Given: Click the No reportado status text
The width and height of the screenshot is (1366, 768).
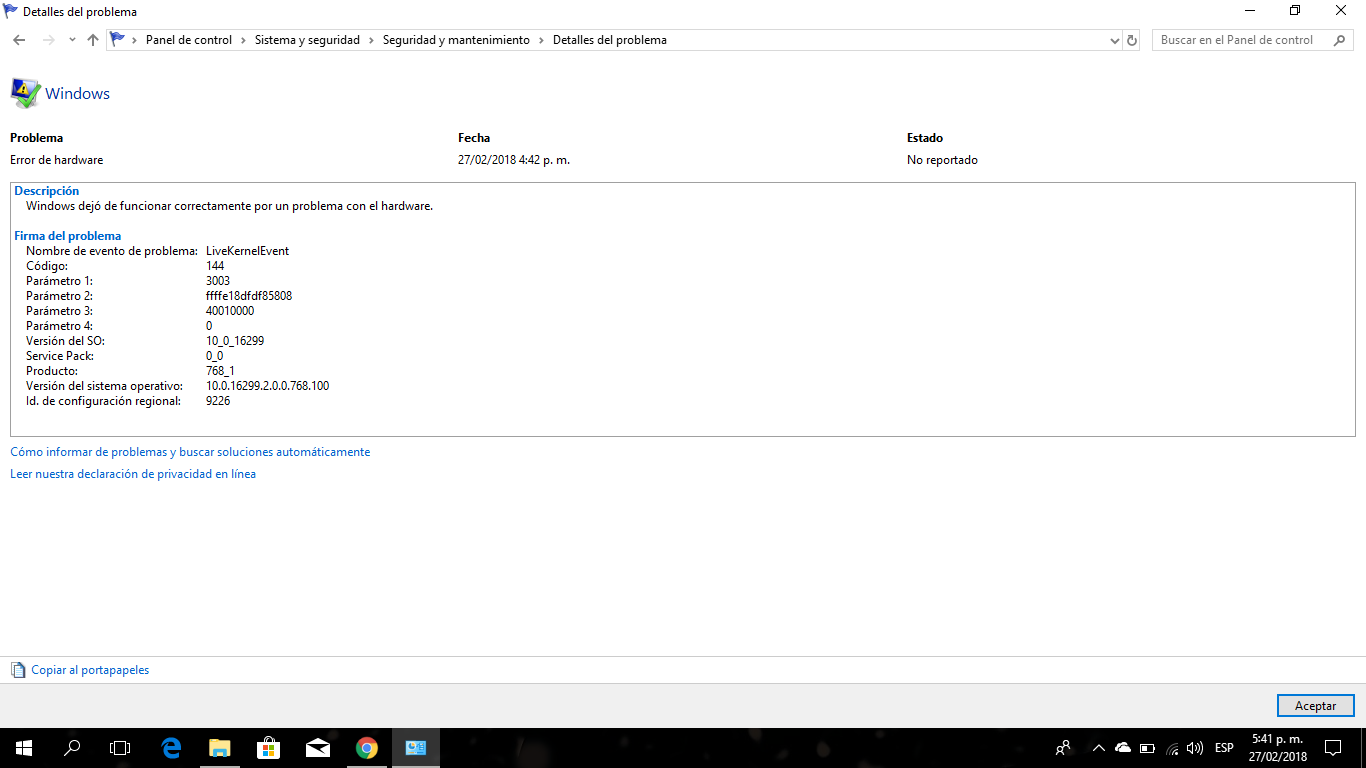Looking at the screenshot, I should coord(942,160).
